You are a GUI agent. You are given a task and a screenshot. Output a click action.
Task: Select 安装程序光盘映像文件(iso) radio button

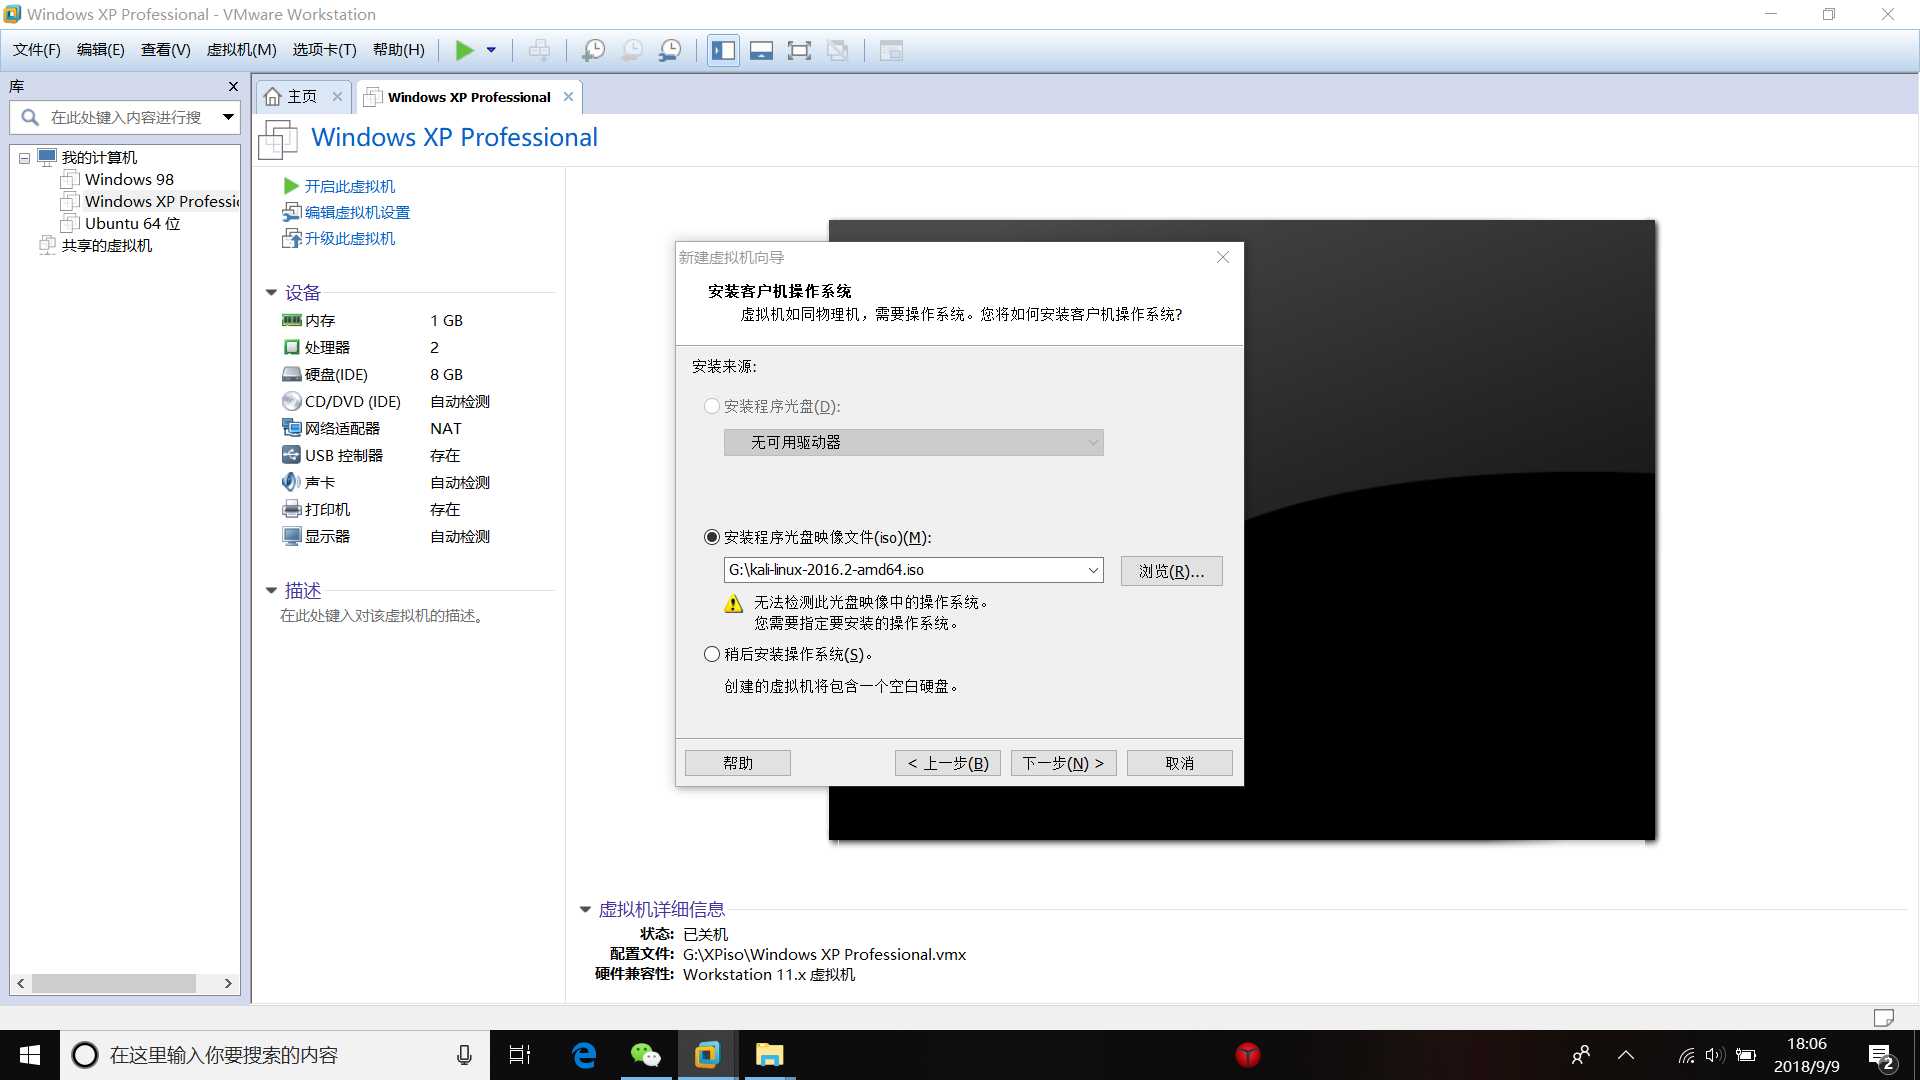coord(712,537)
